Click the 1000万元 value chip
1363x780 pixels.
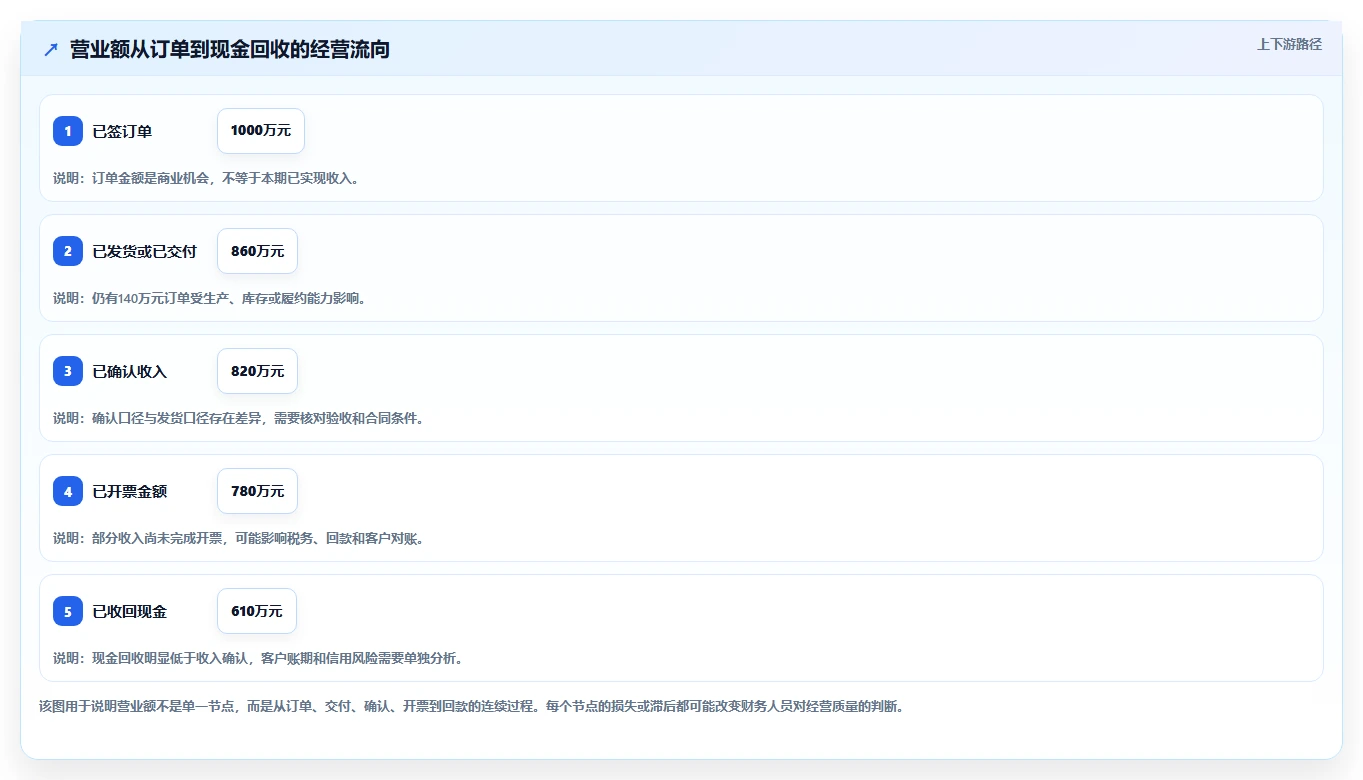(261, 131)
